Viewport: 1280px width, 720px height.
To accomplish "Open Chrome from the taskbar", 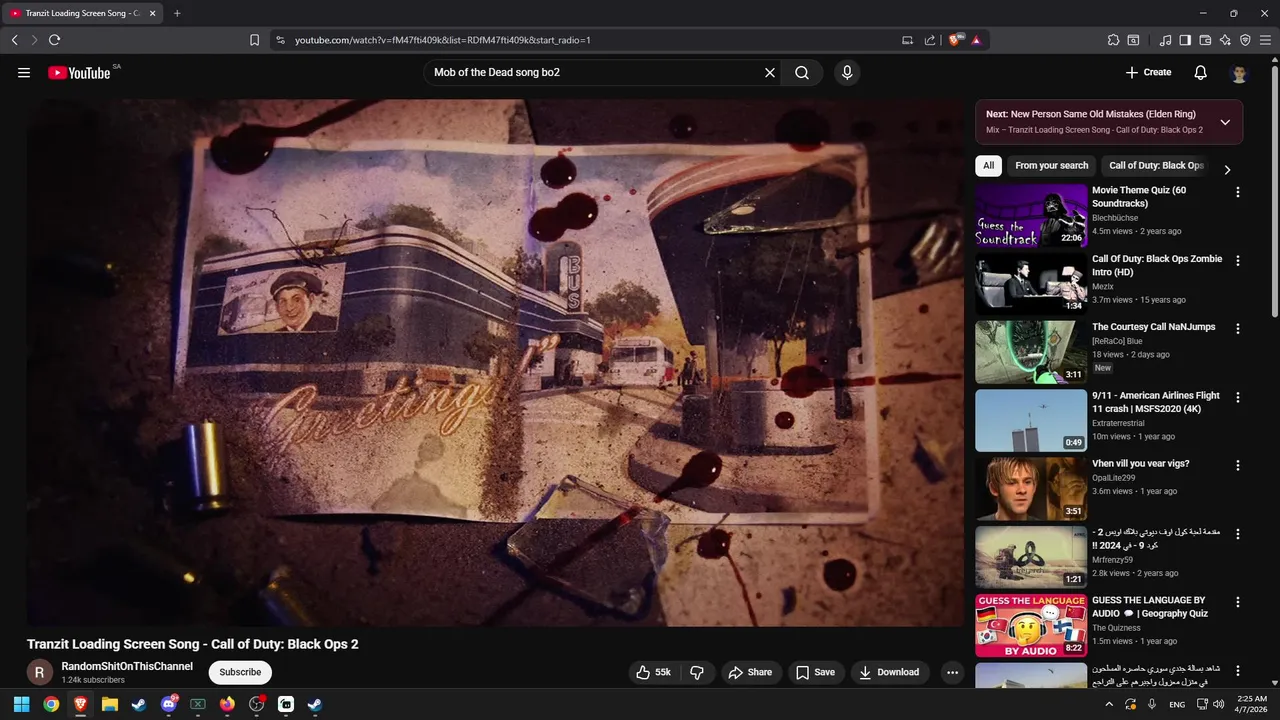I will click(x=51, y=704).
